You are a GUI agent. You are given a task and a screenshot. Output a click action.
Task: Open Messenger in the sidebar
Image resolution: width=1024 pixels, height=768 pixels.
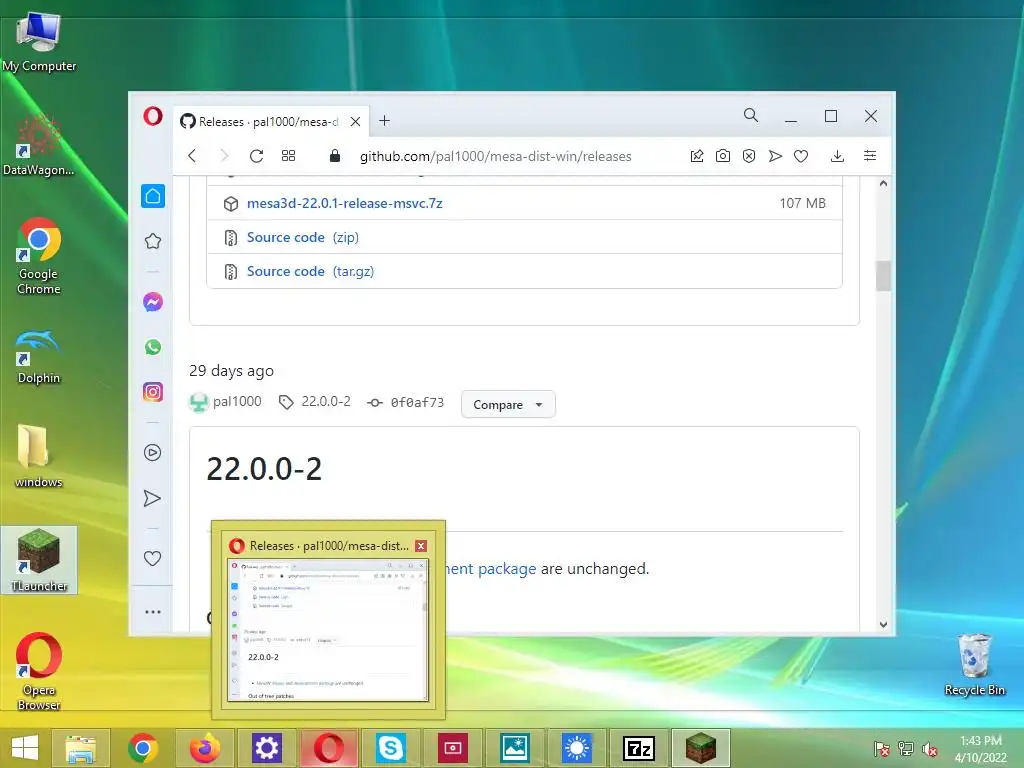point(153,302)
